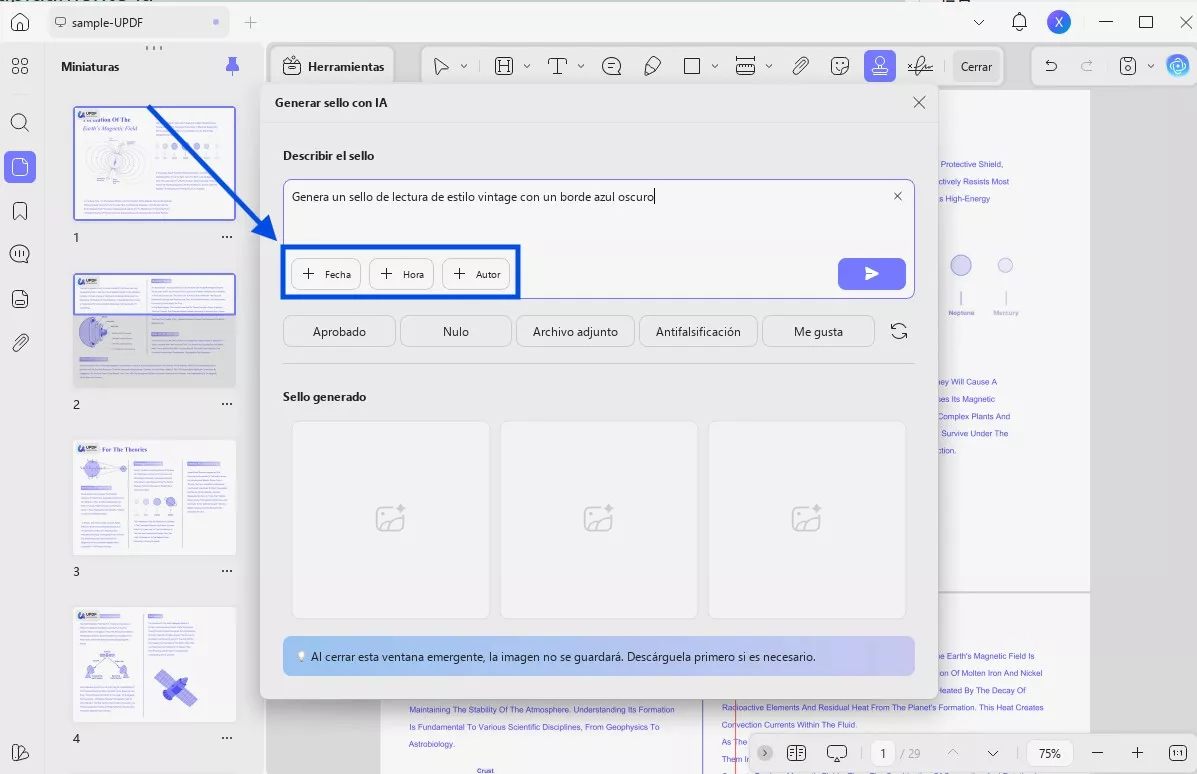This screenshot has width=1197, height=774.
Task: Click the redo arrow
Action: 1087,66
